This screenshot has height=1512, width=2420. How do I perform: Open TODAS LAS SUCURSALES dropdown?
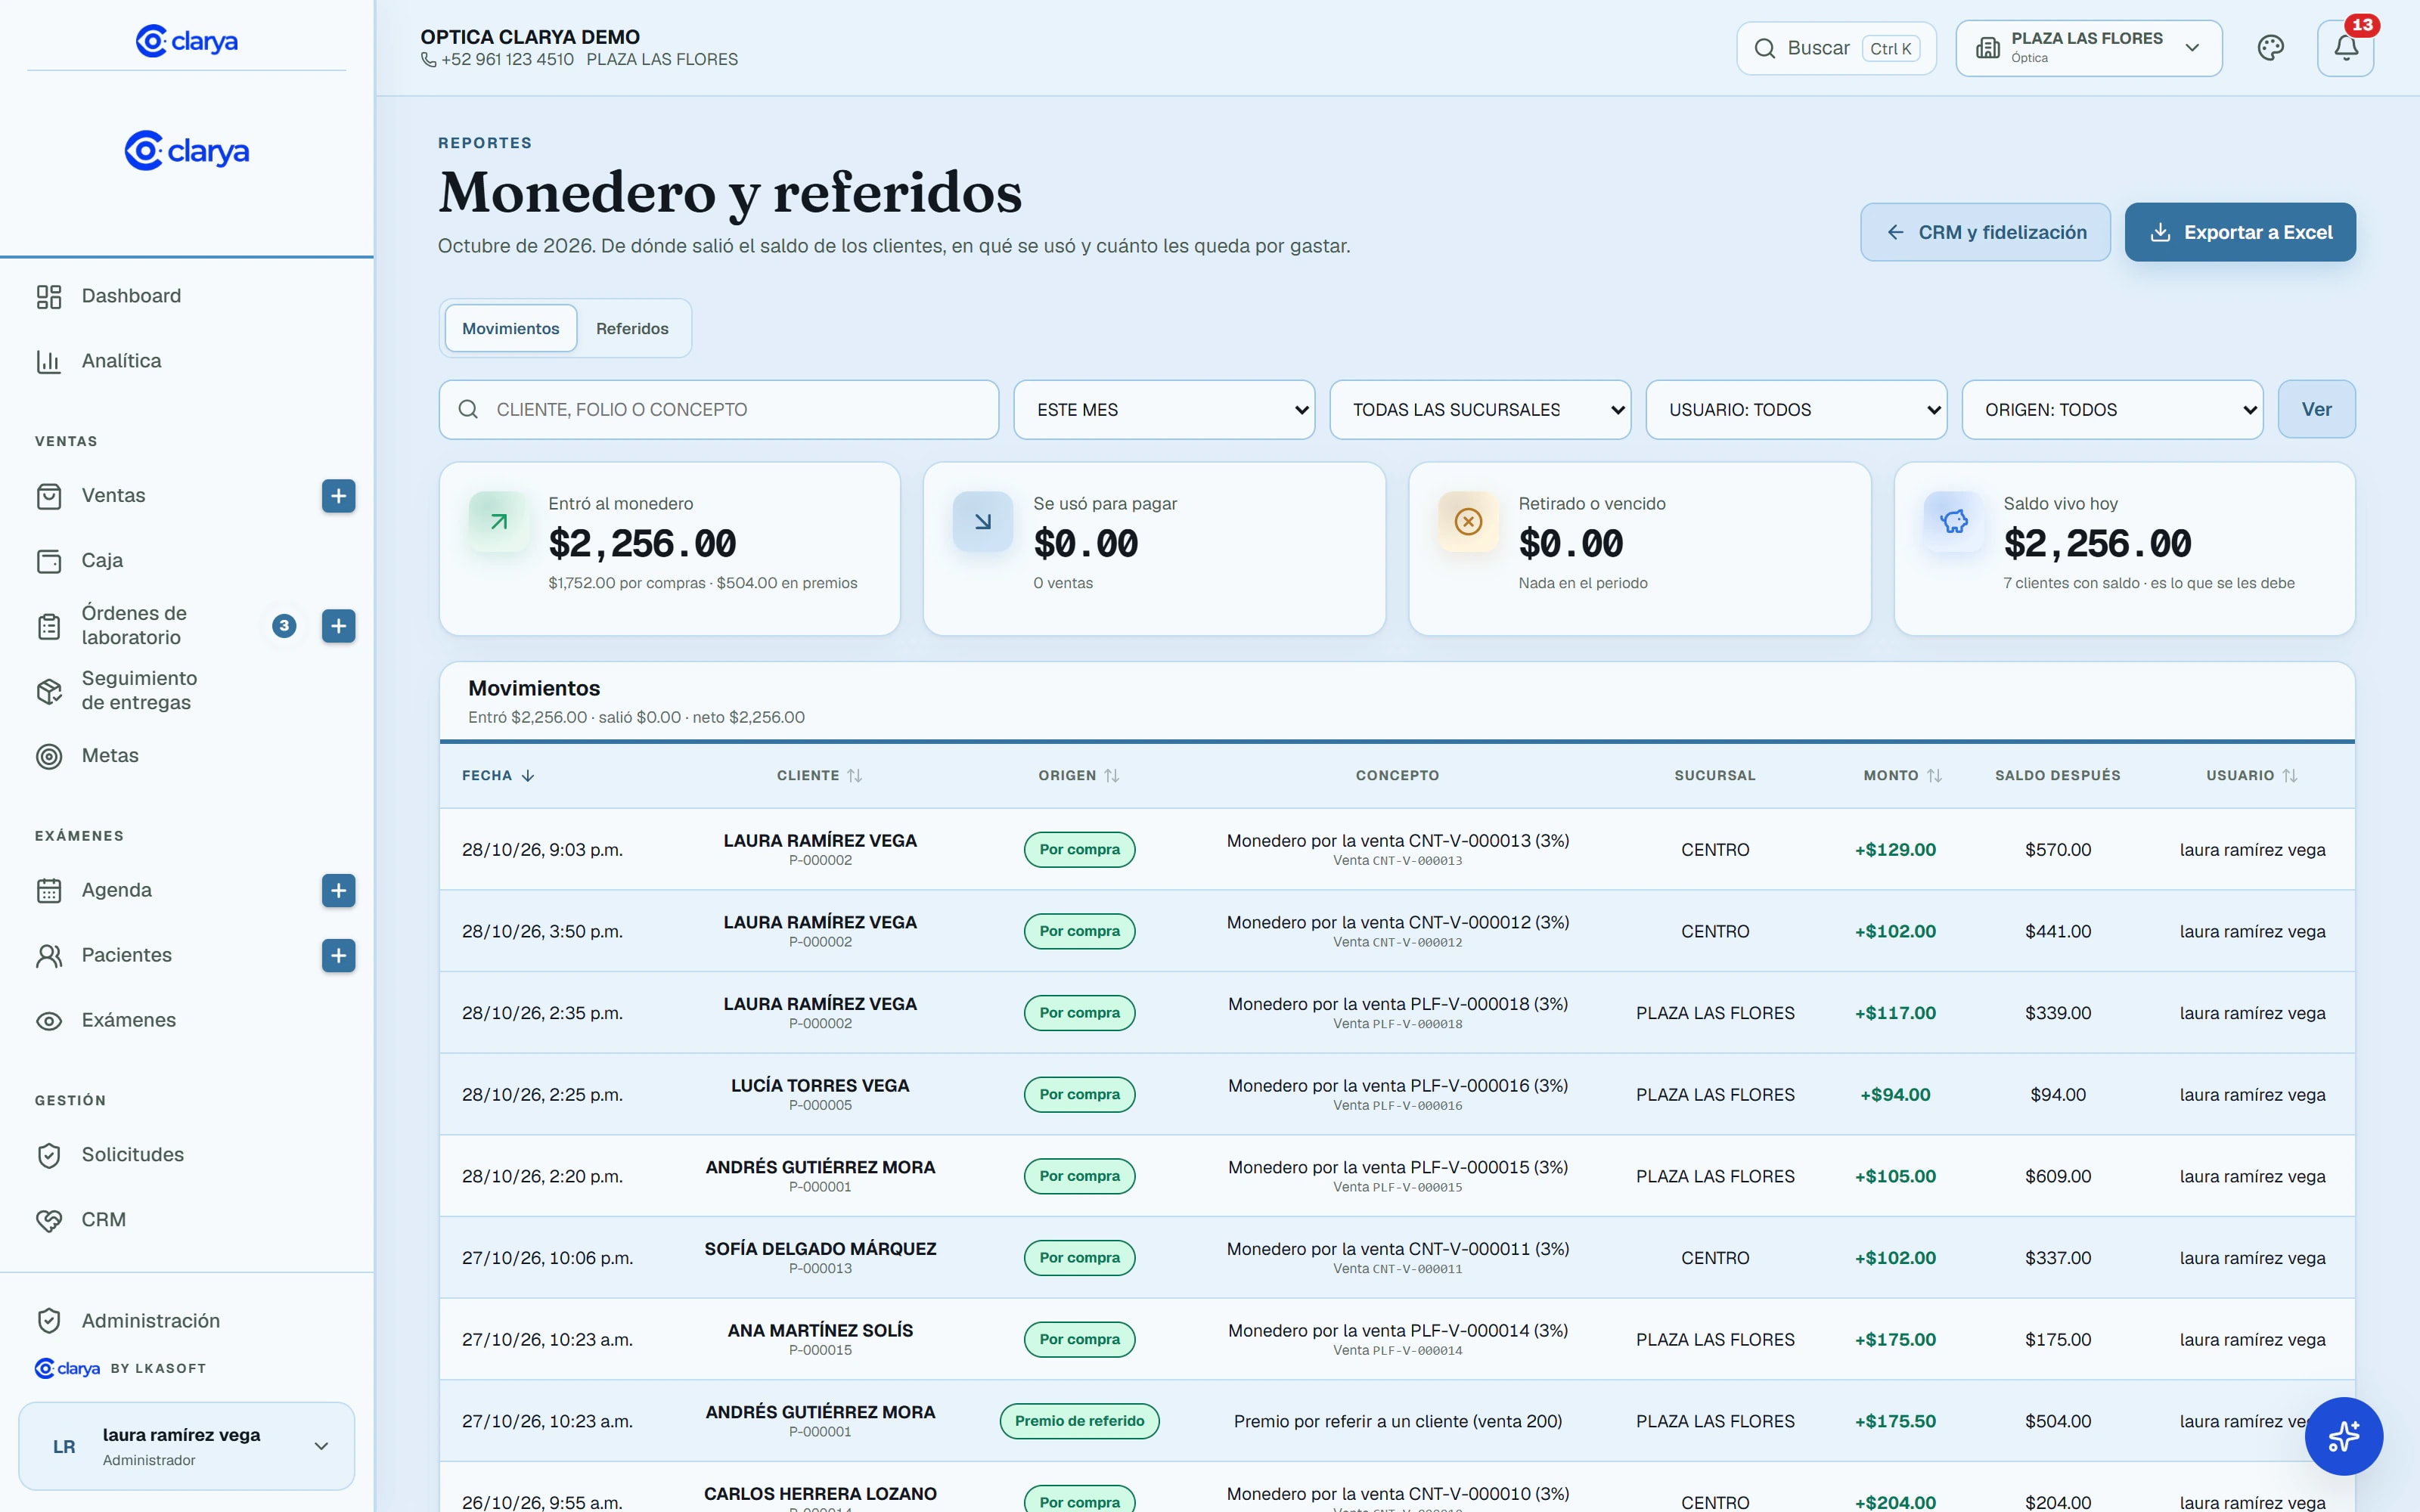coord(1480,409)
